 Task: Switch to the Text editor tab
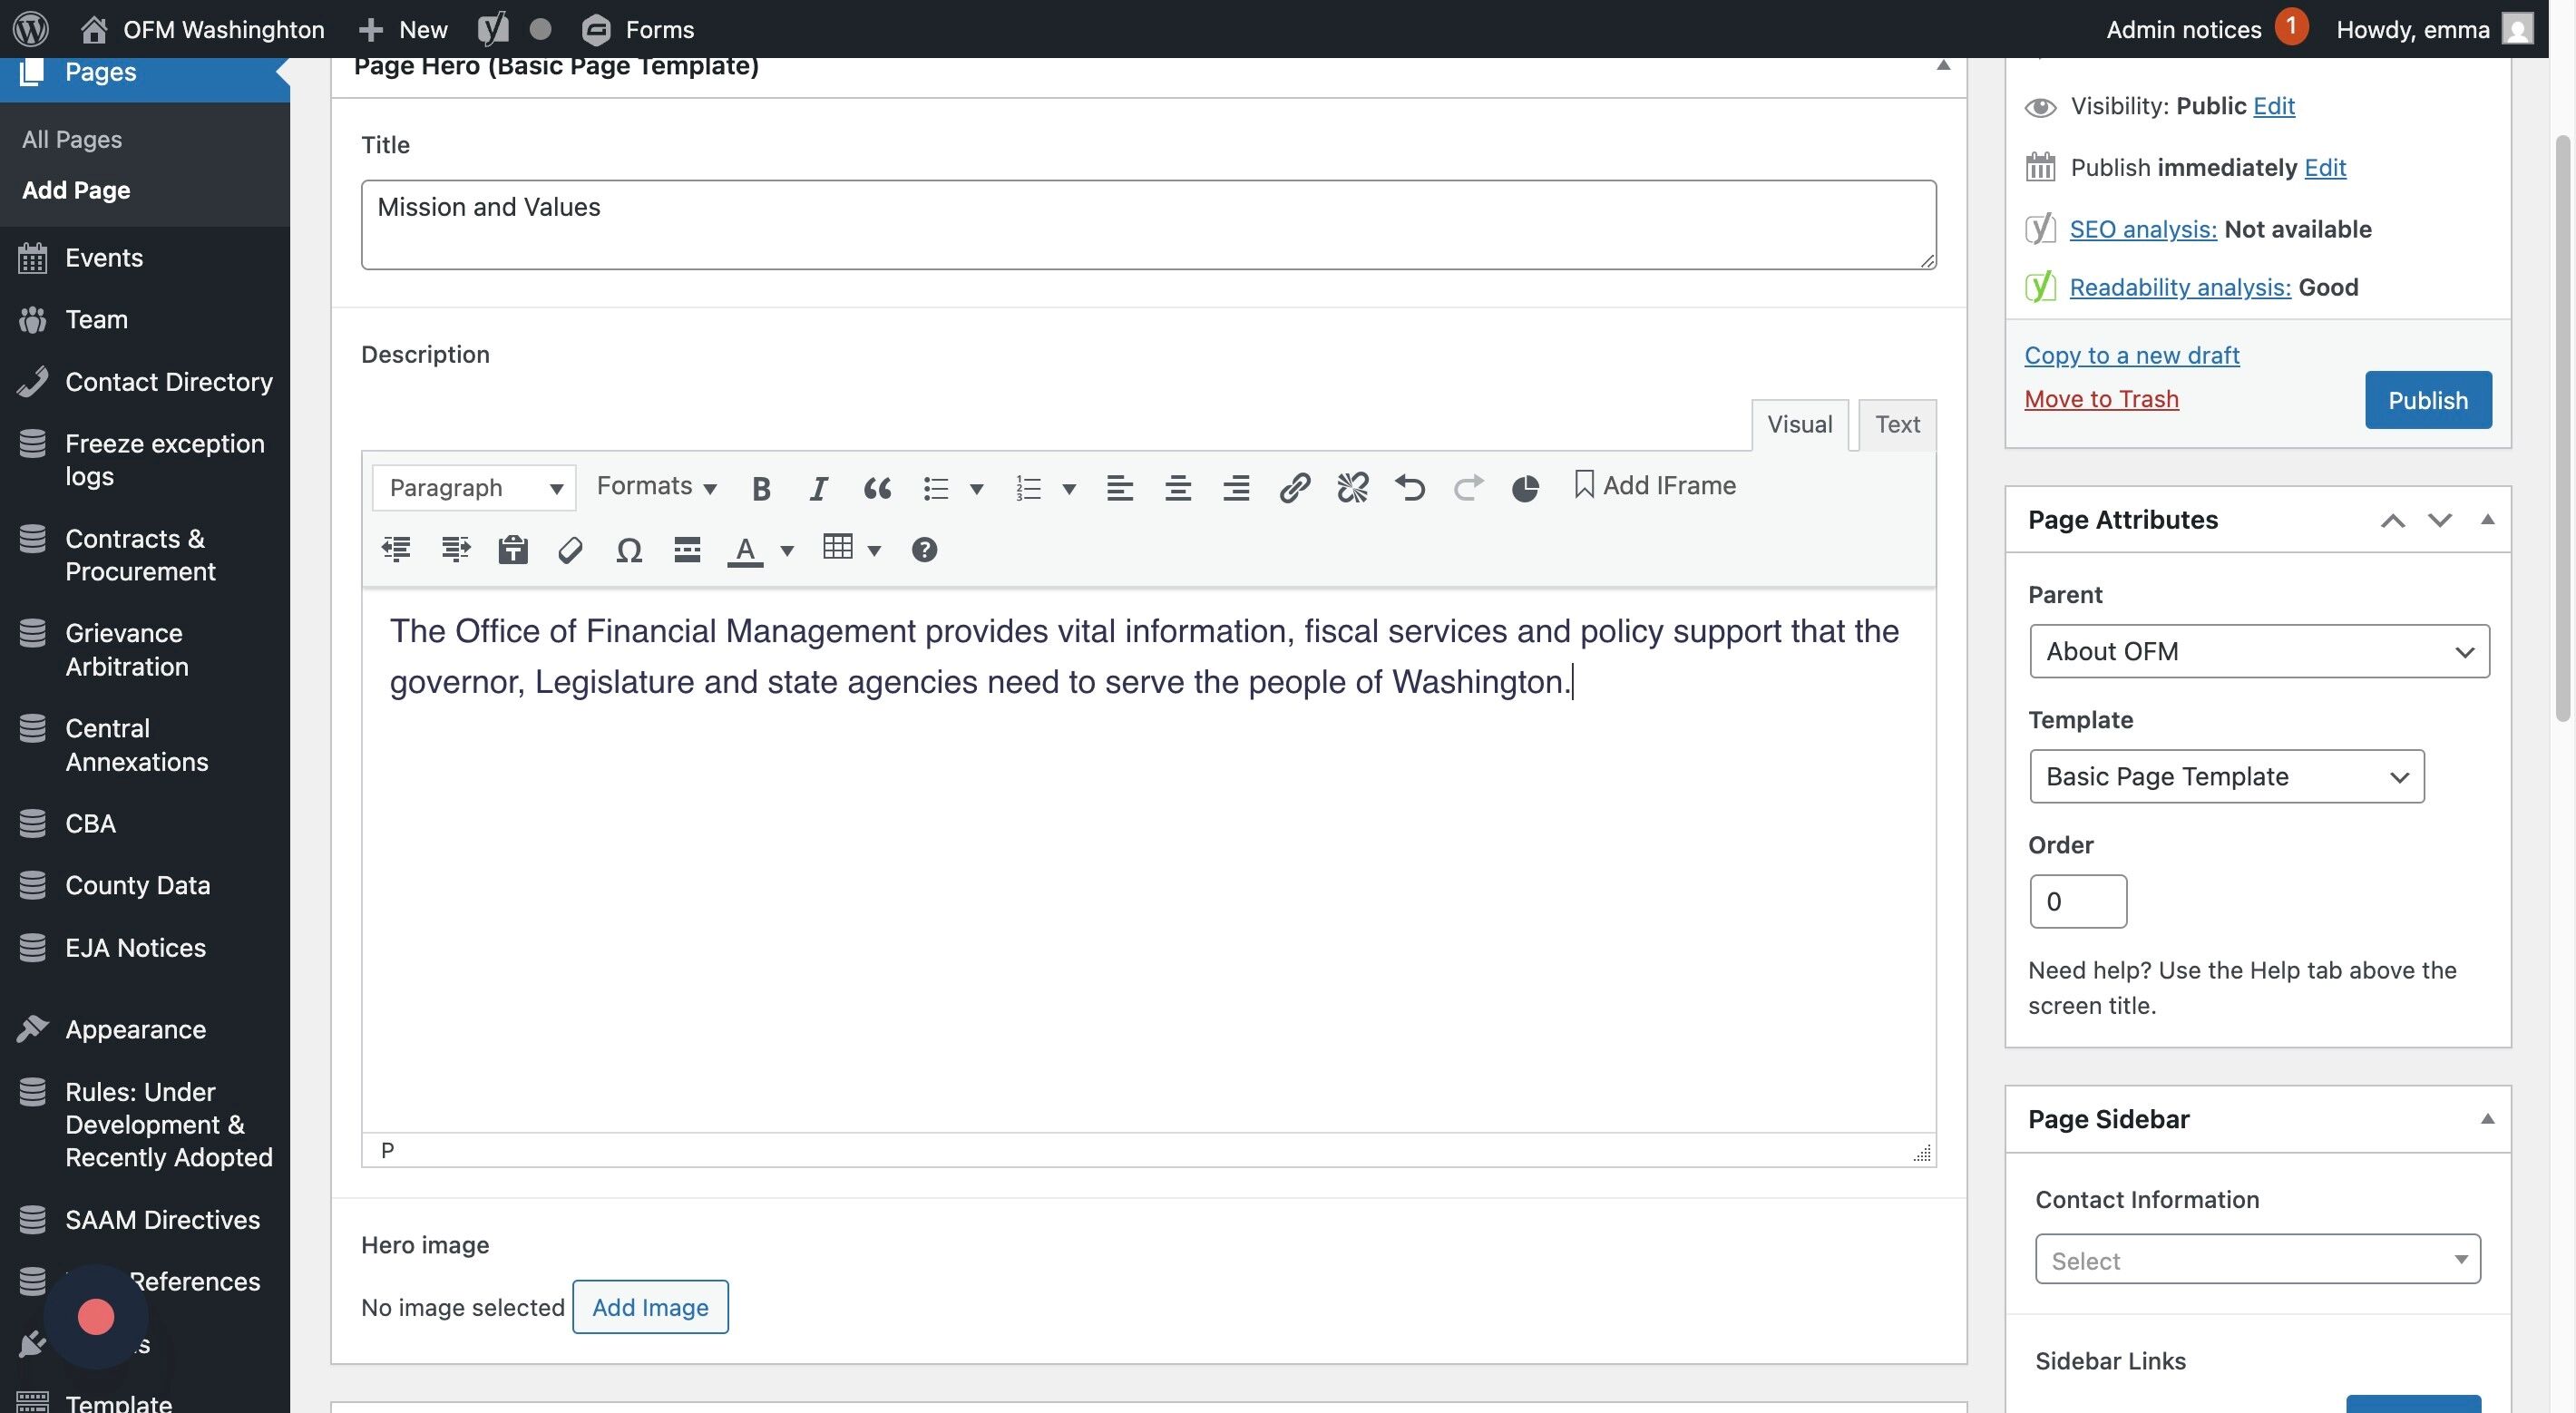click(1896, 425)
